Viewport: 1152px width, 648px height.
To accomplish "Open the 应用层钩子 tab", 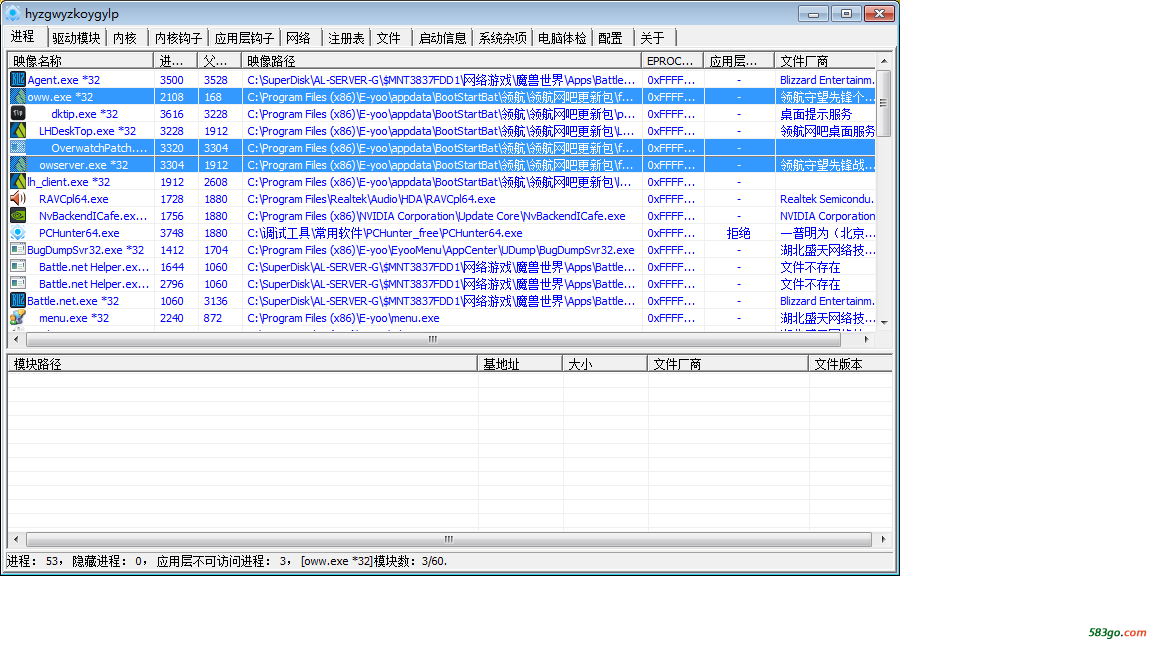I will pos(244,38).
